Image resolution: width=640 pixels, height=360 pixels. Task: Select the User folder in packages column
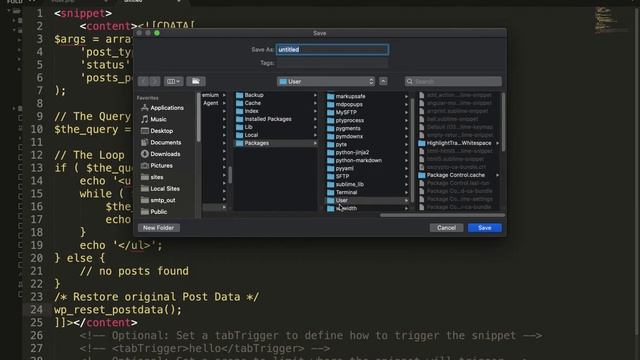(367, 200)
